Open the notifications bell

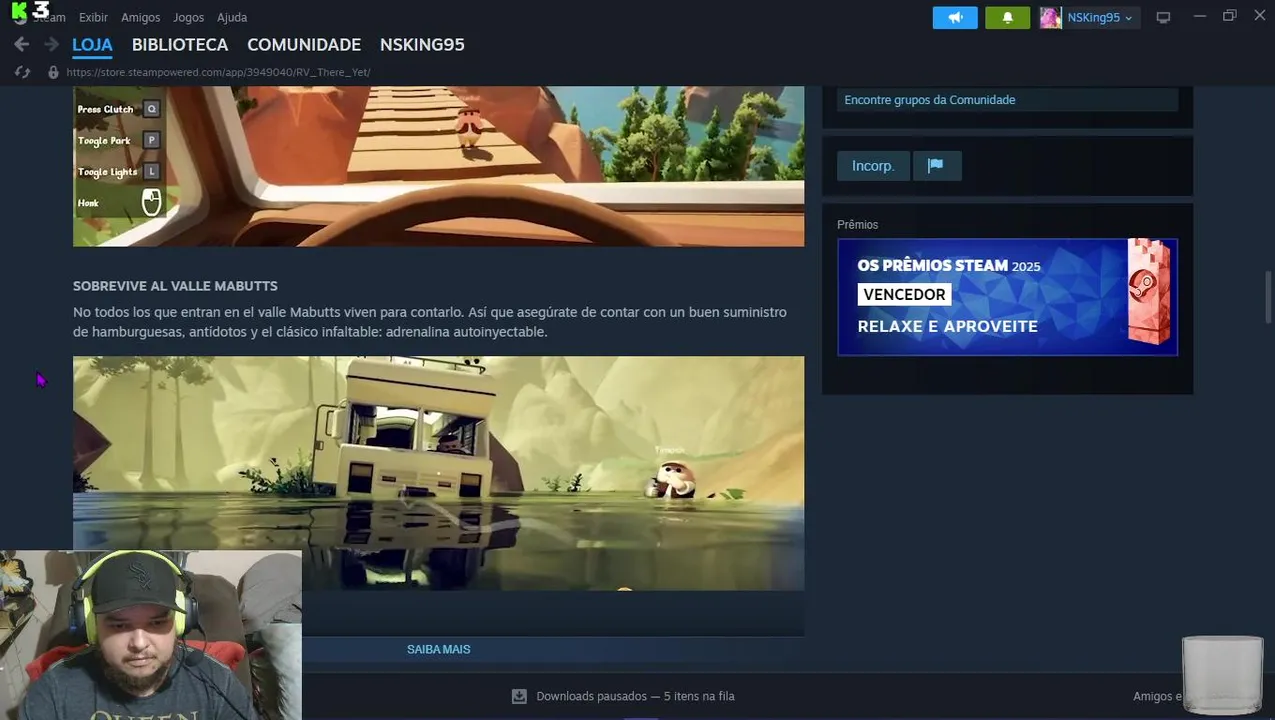(1007, 17)
